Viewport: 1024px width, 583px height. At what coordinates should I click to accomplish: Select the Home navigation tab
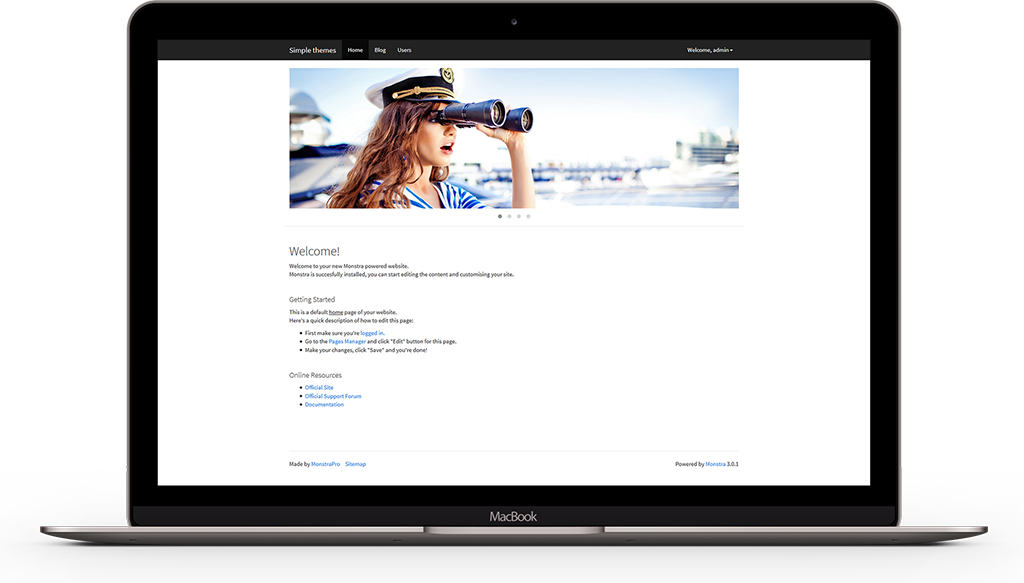(x=355, y=49)
